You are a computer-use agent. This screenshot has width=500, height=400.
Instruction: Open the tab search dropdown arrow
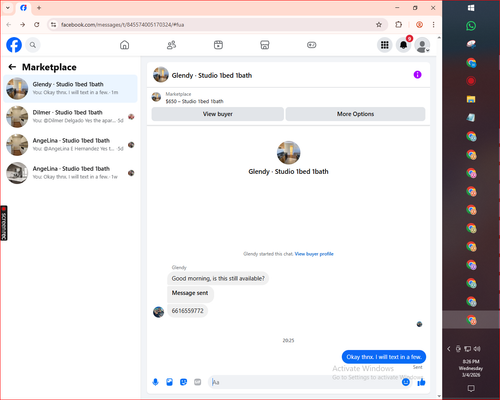(8, 8)
